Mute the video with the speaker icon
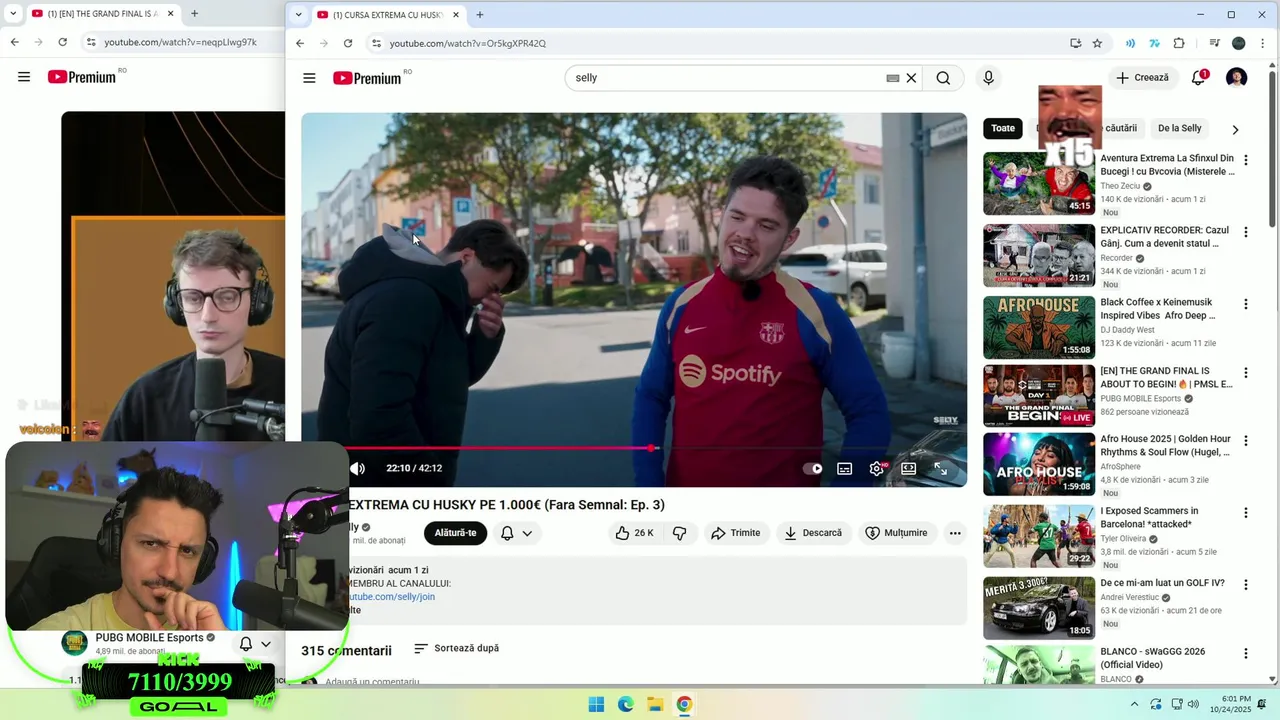Viewport: 1280px width, 720px height. tap(357, 468)
